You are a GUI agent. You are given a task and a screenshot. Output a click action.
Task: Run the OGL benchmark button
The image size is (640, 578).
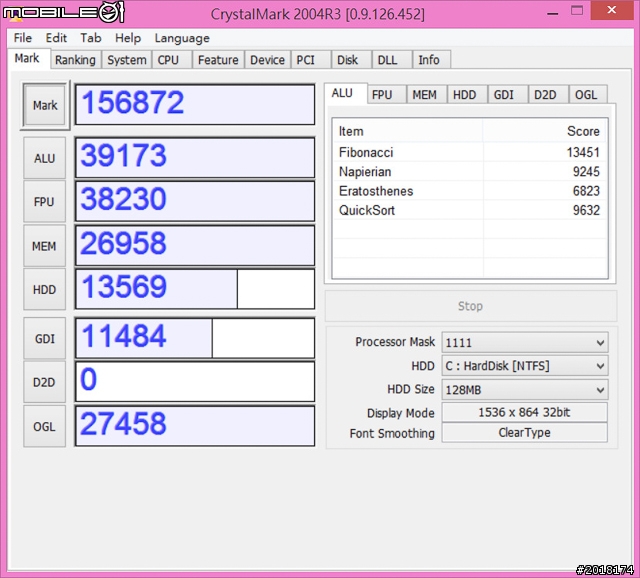(x=44, y=426)
